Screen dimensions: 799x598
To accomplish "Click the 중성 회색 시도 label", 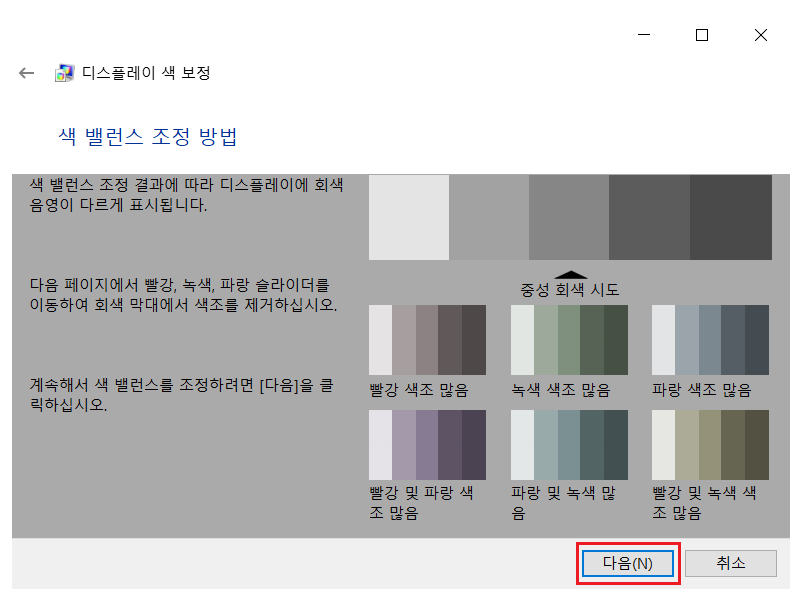I will (569, 290).
